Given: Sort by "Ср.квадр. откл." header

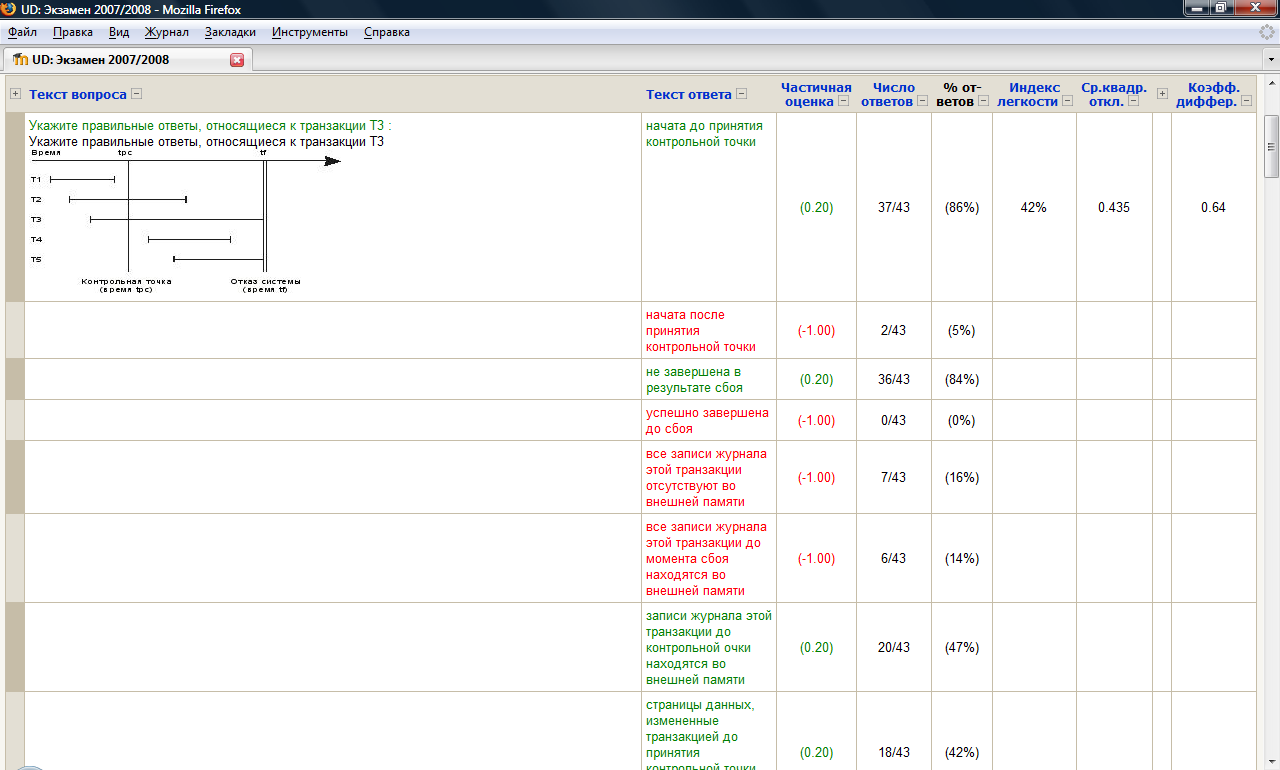Looking at the screenshot, I should coord(1114,94).
